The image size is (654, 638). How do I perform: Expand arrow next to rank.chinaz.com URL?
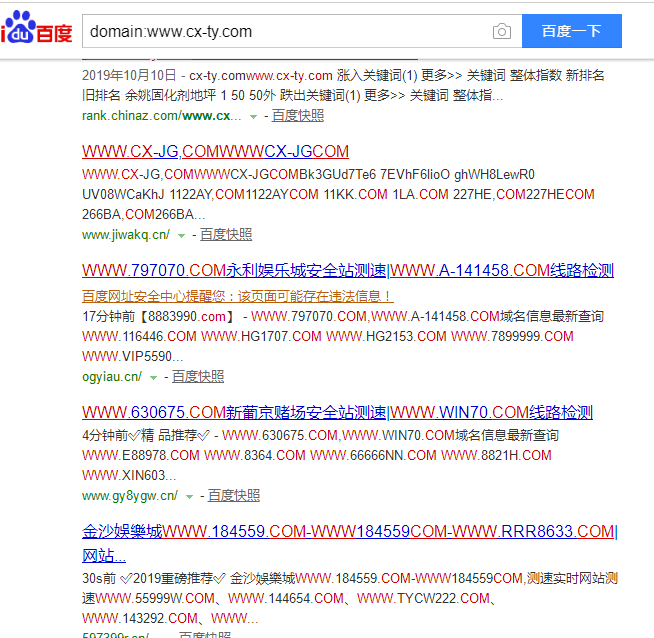[253, 117]
